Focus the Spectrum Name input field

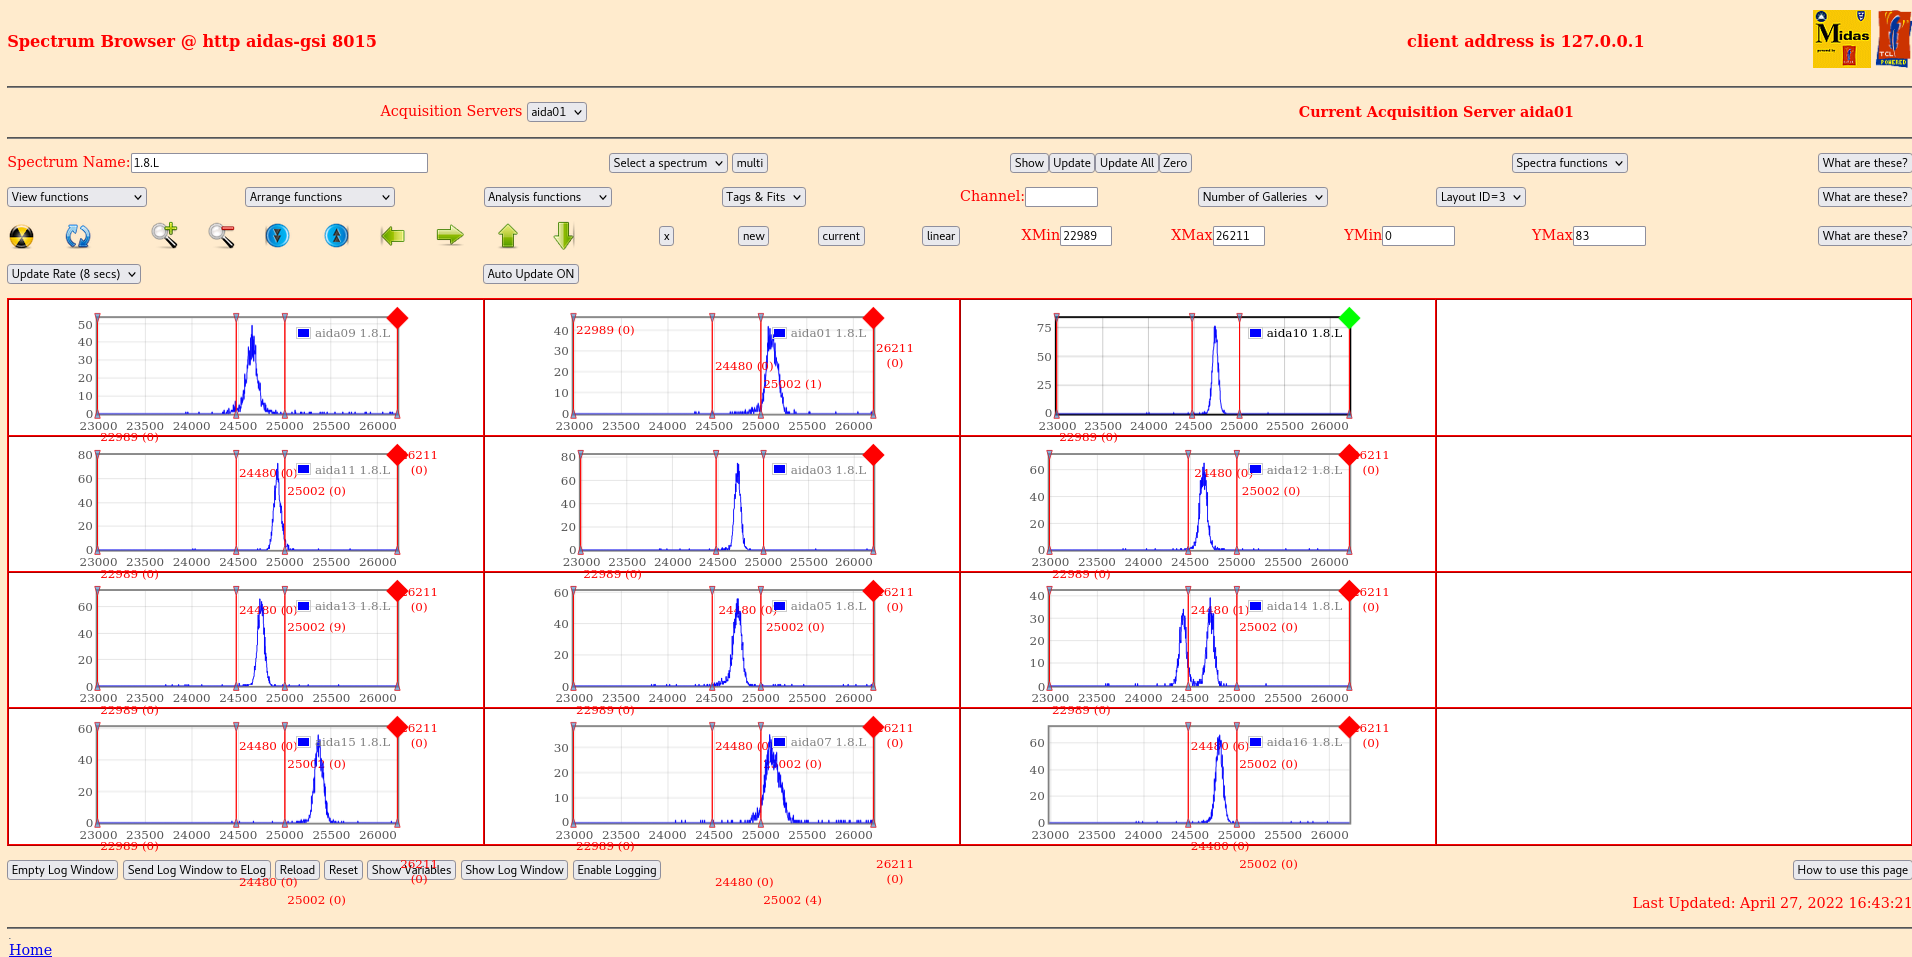(x=279, y=163)
